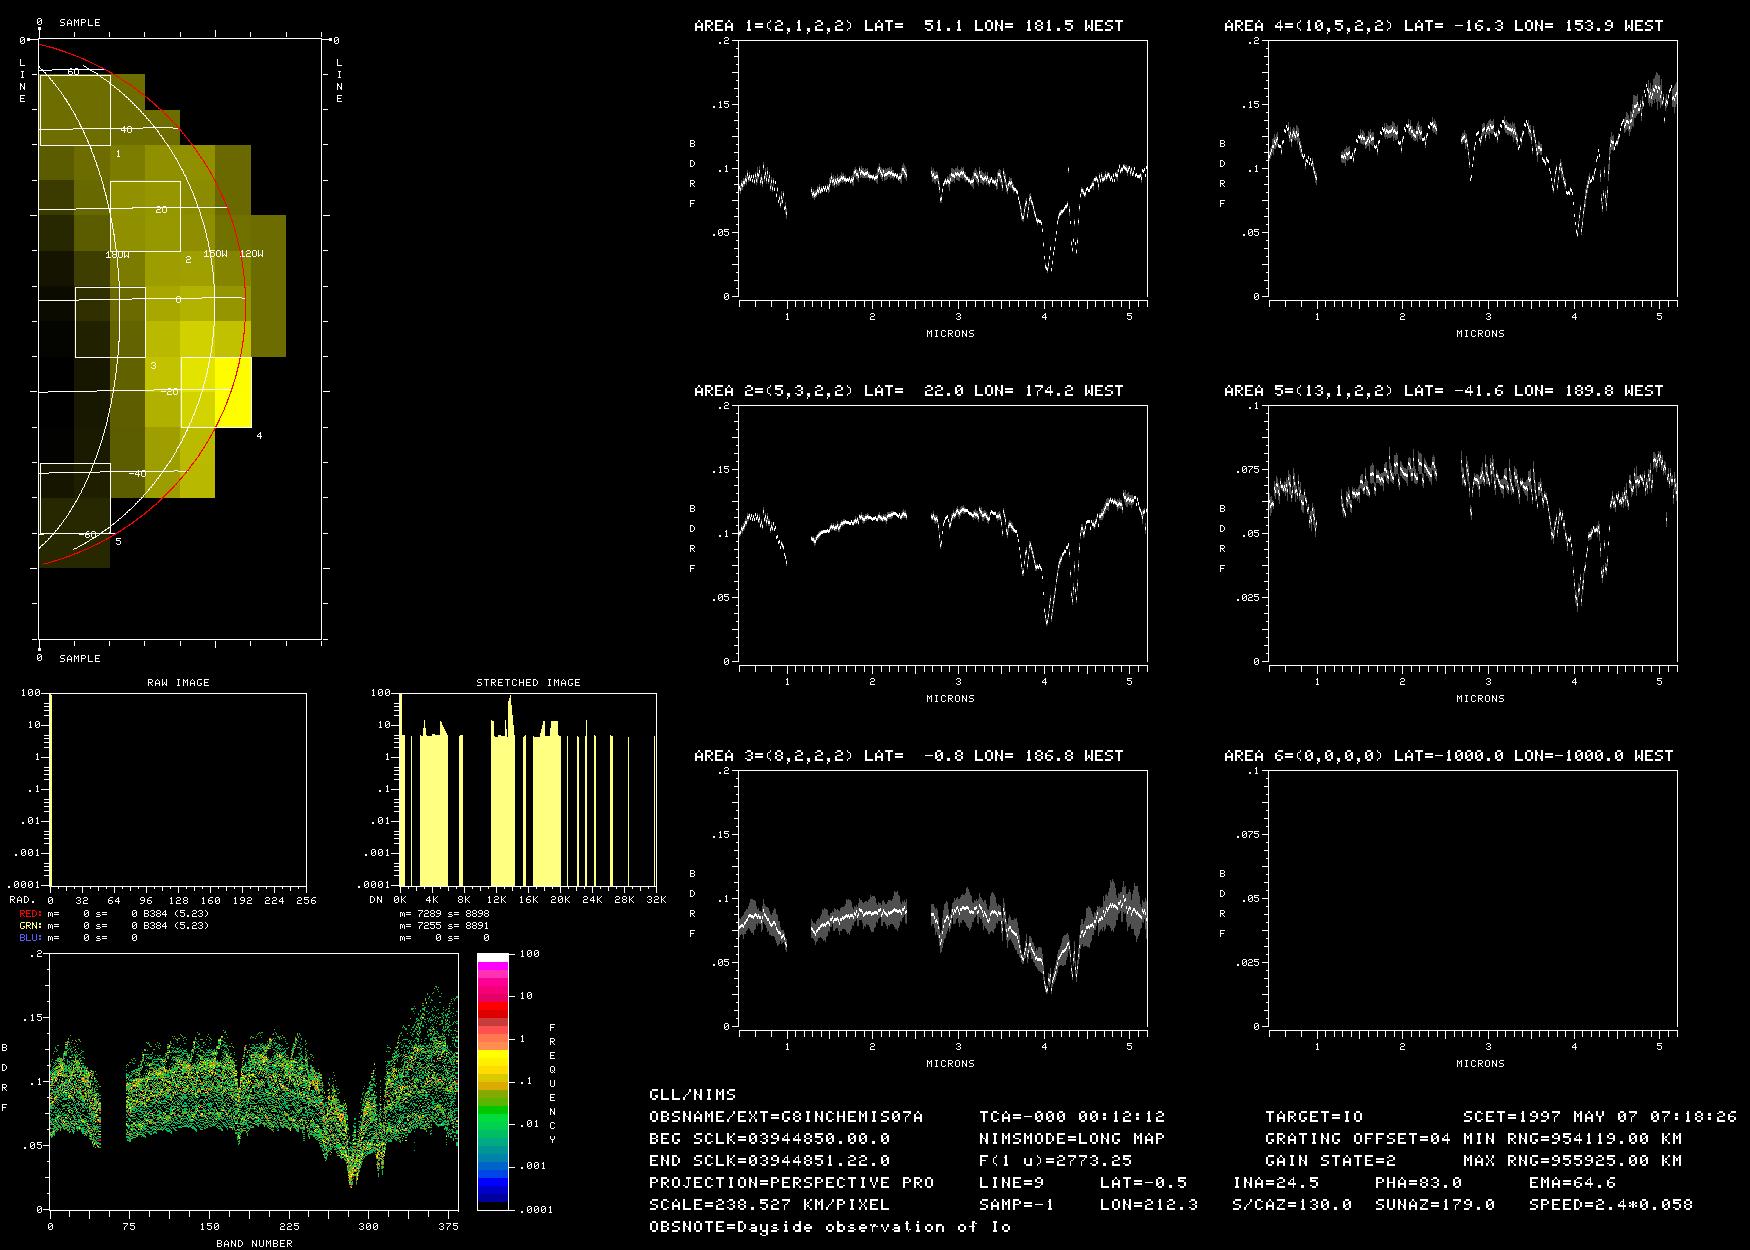The image size is (1750, 1250).
Task: Click the GRATING OFFSET=04 entry
Action: click(1358, 1139)
